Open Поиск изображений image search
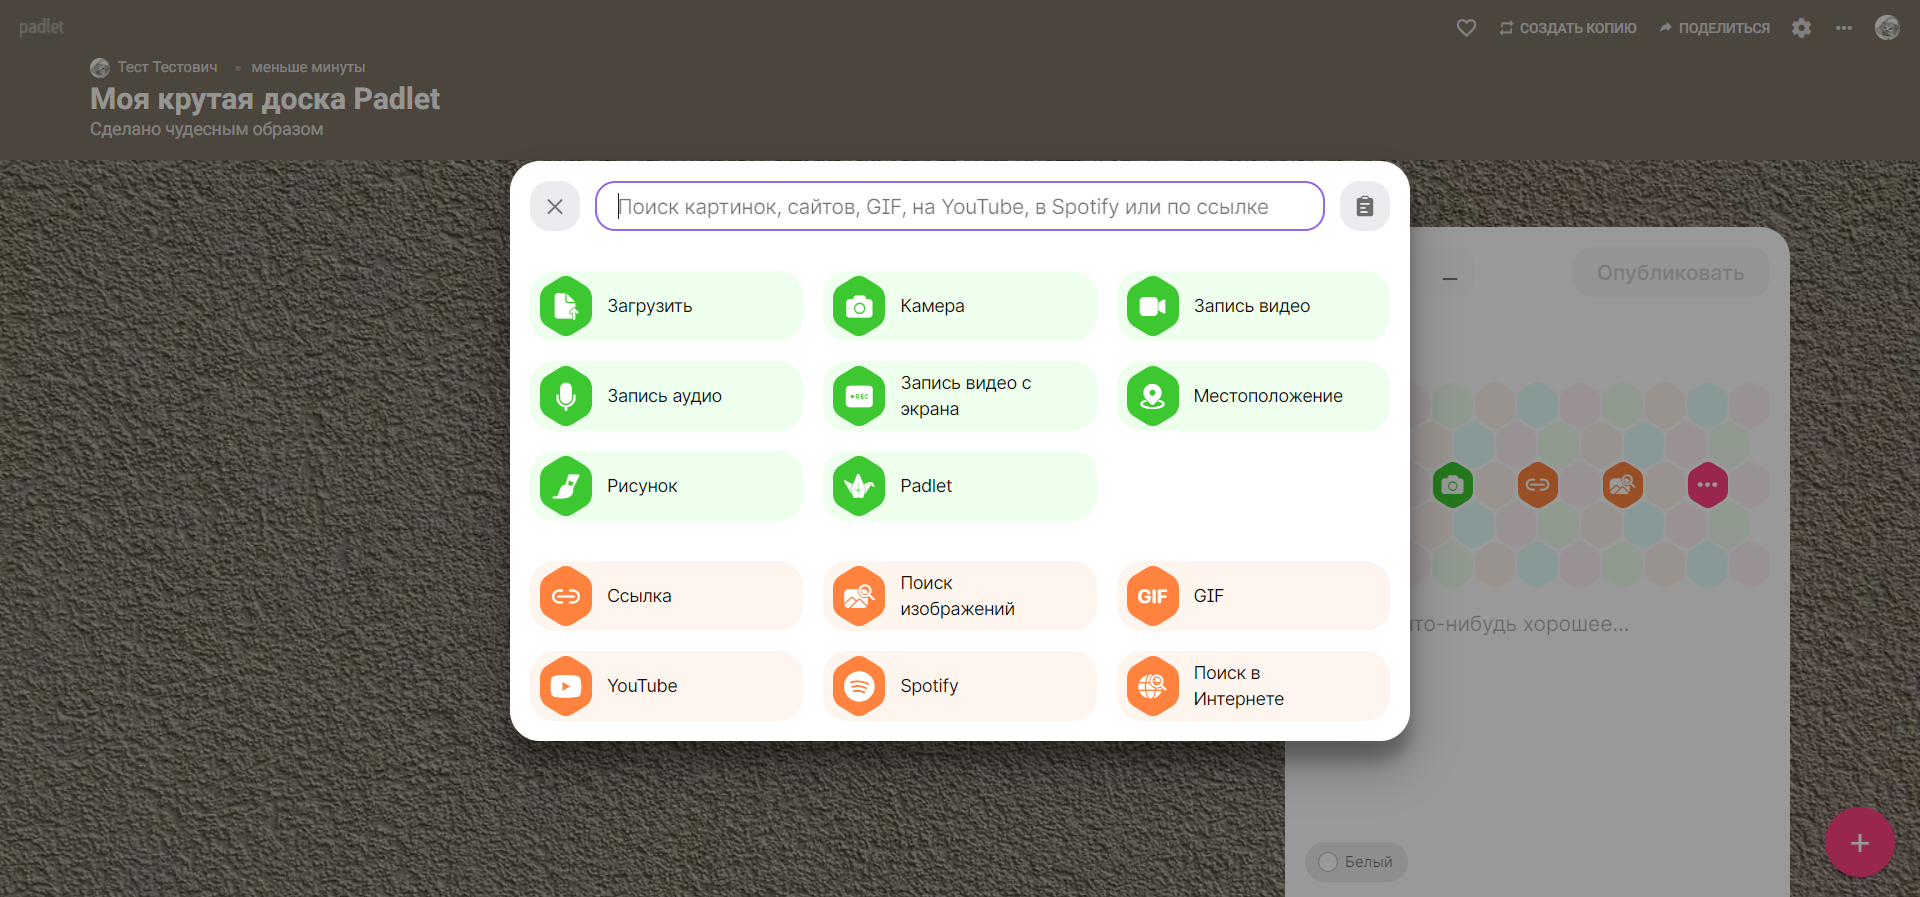 960,596
